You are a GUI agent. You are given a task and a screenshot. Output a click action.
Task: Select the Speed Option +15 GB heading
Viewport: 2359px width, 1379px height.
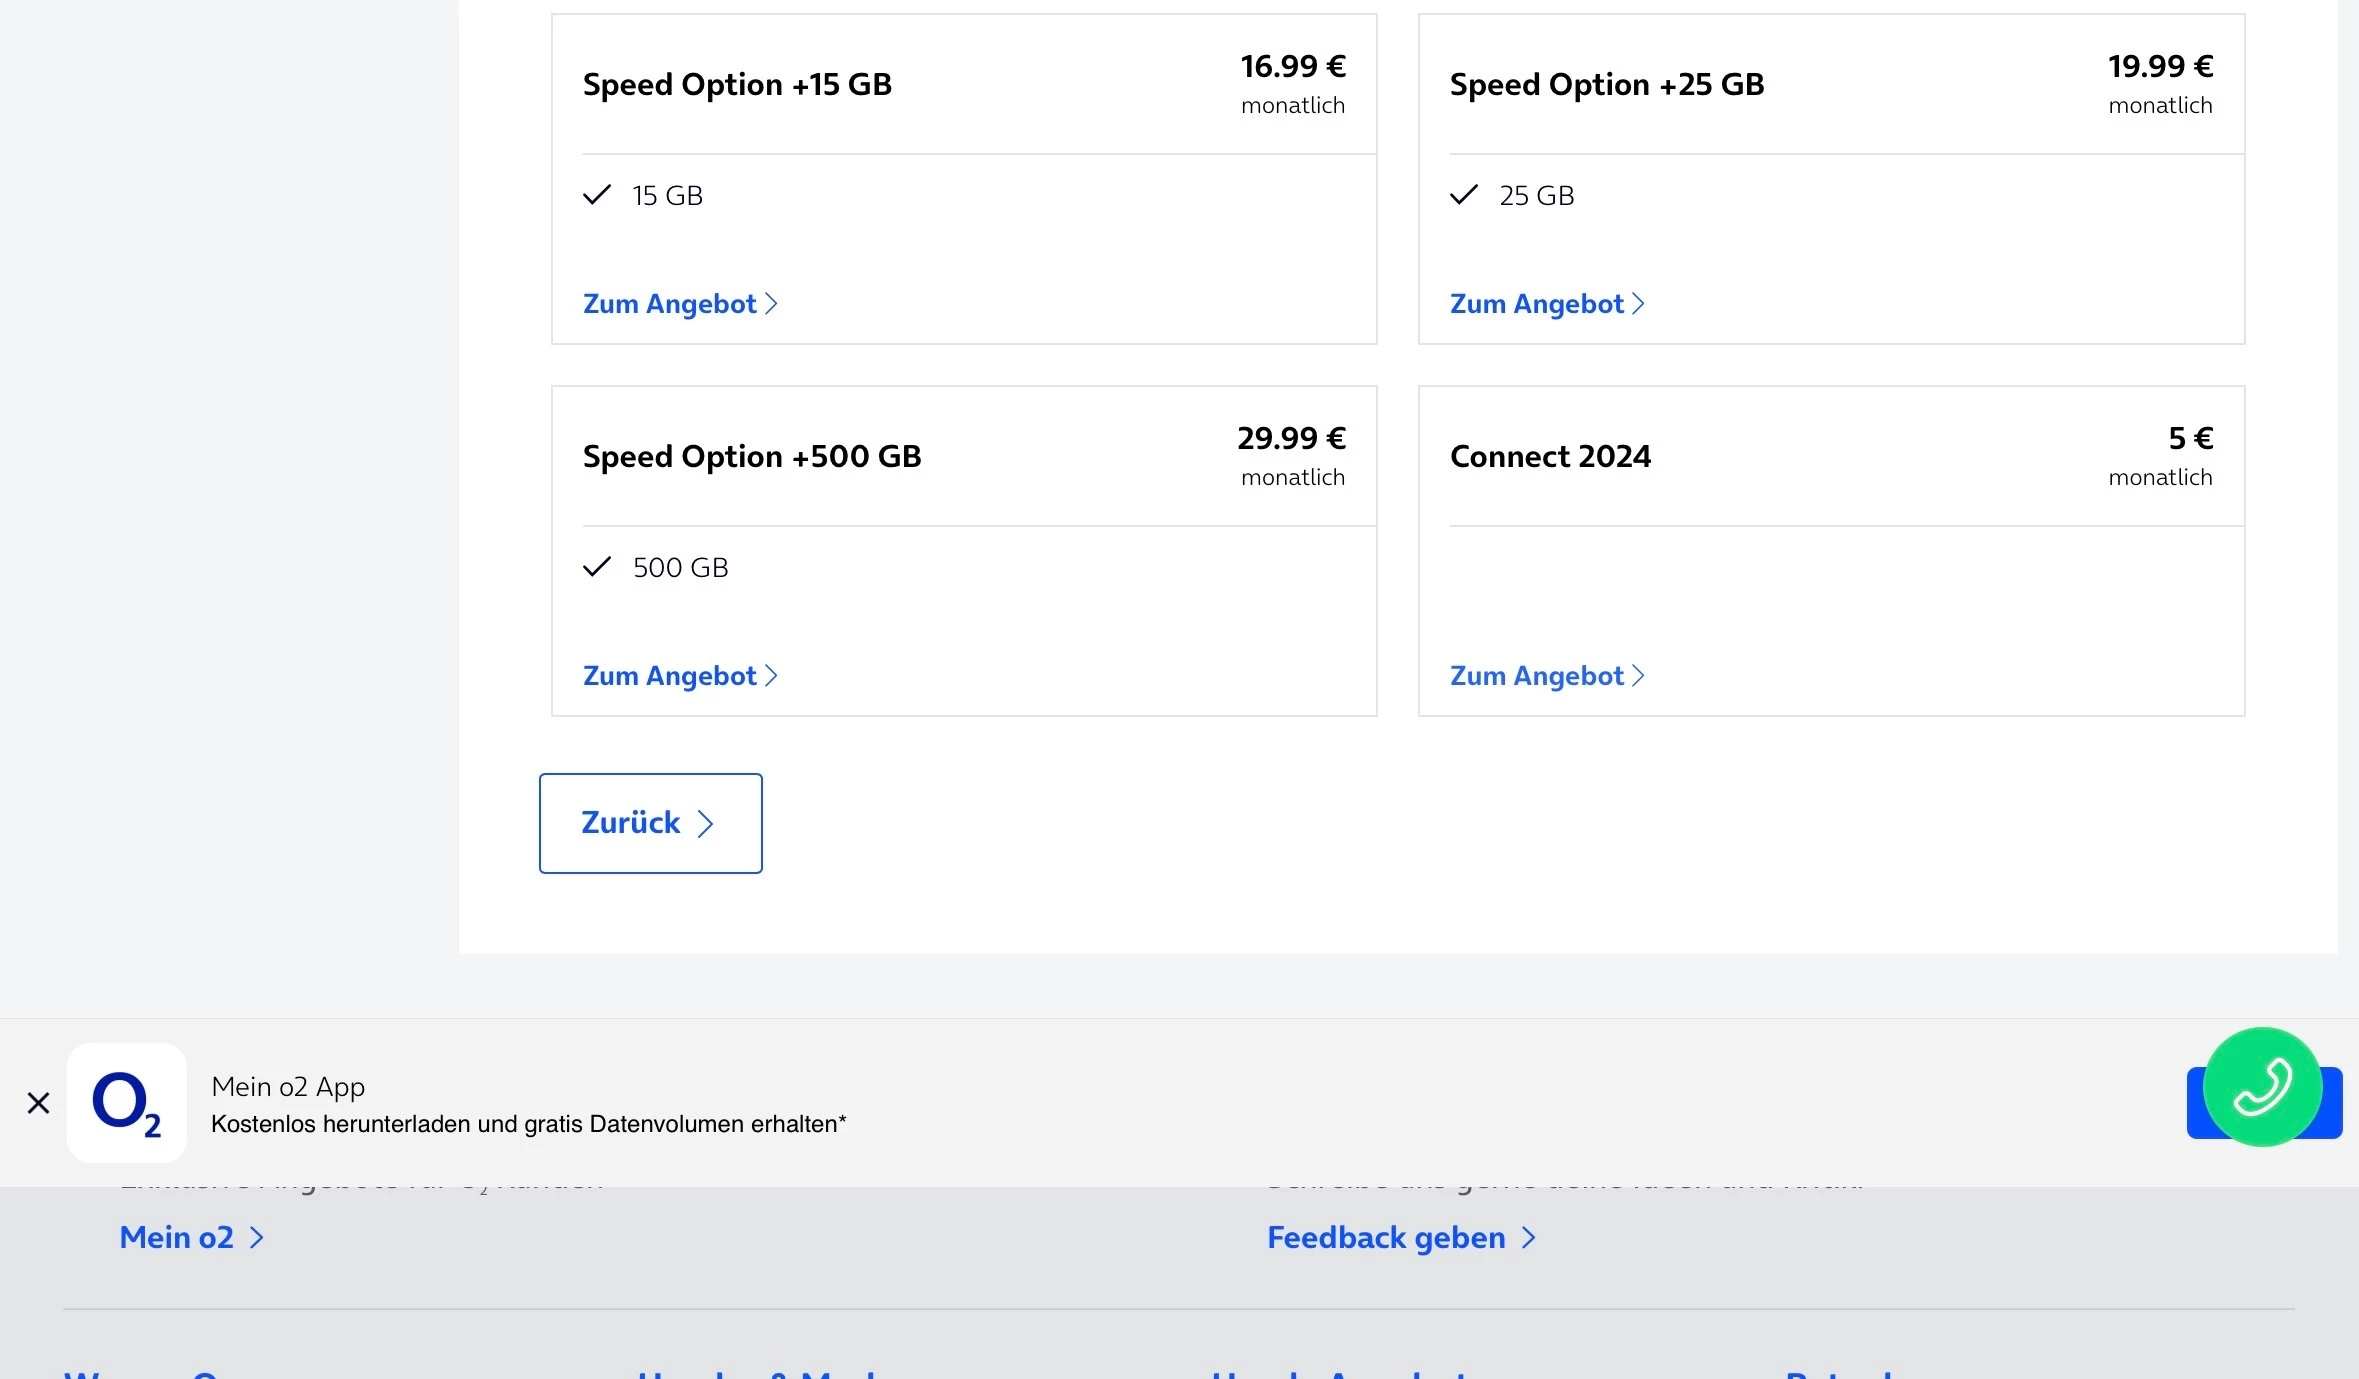[x=737, y=85]
